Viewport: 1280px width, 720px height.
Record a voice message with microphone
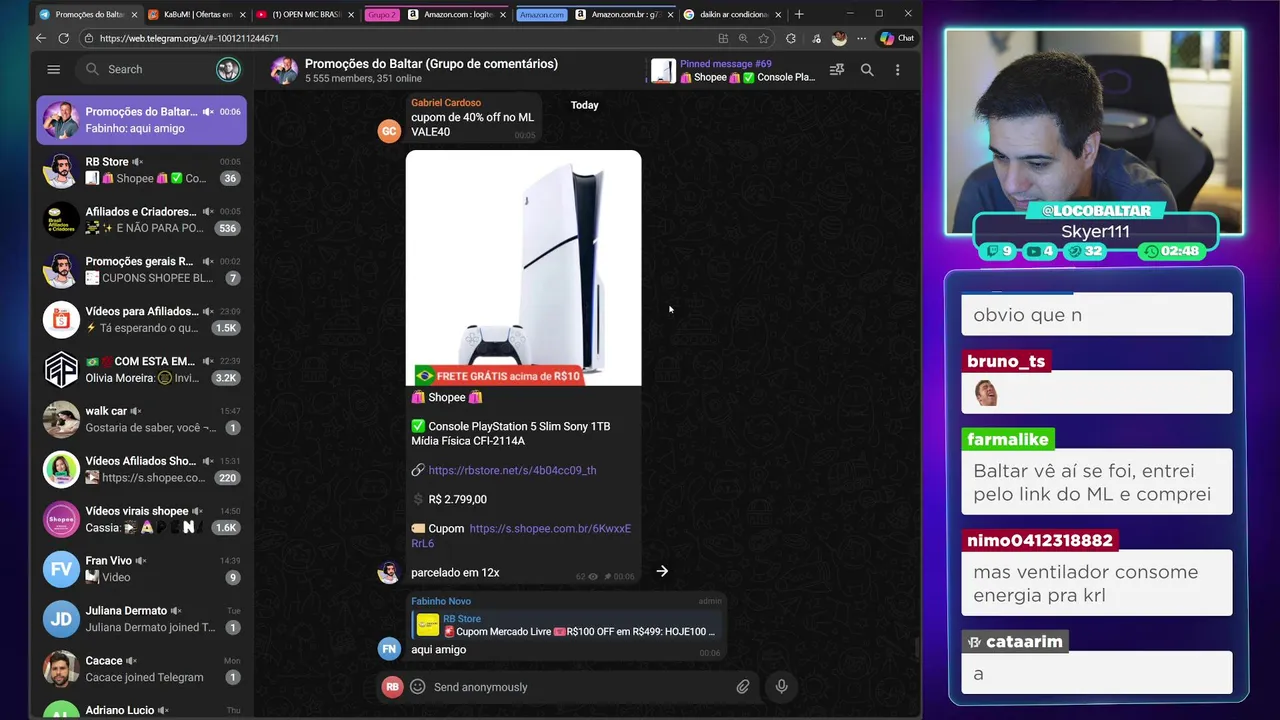782,686
